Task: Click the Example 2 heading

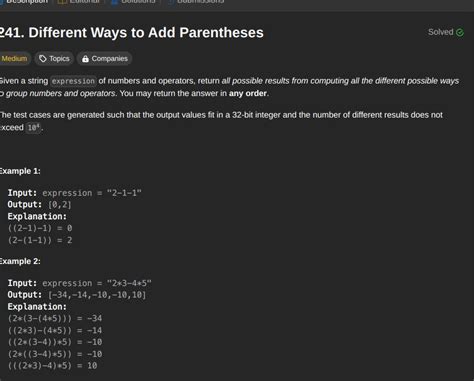Action: point(20,261)
